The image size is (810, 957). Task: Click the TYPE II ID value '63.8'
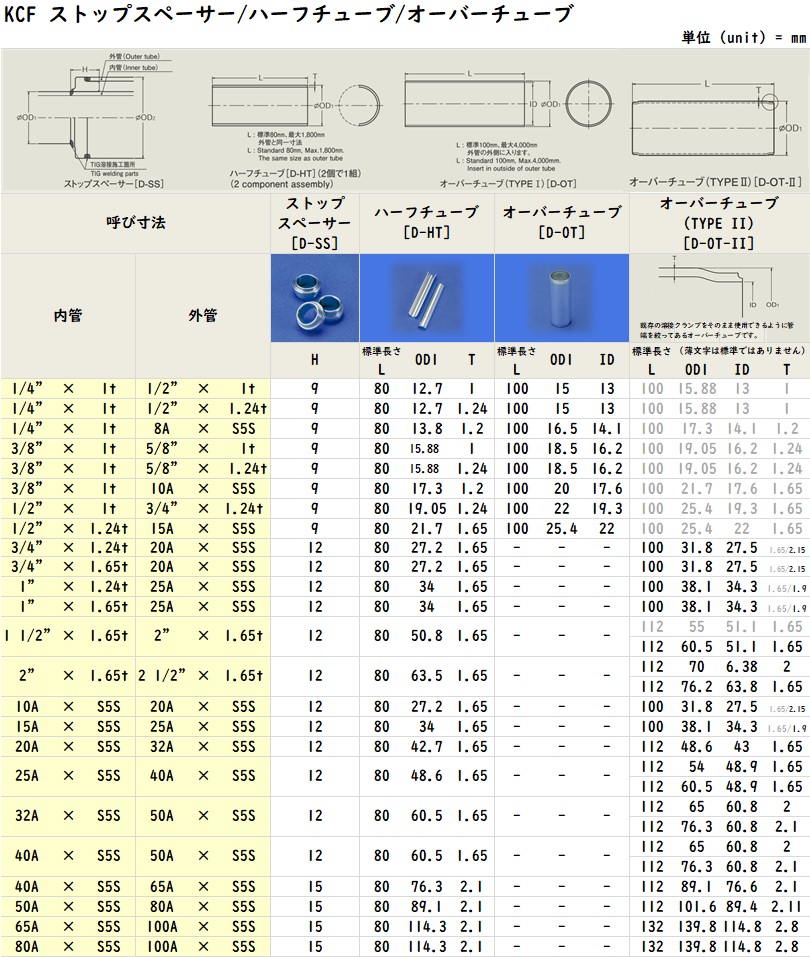point(742,687)
